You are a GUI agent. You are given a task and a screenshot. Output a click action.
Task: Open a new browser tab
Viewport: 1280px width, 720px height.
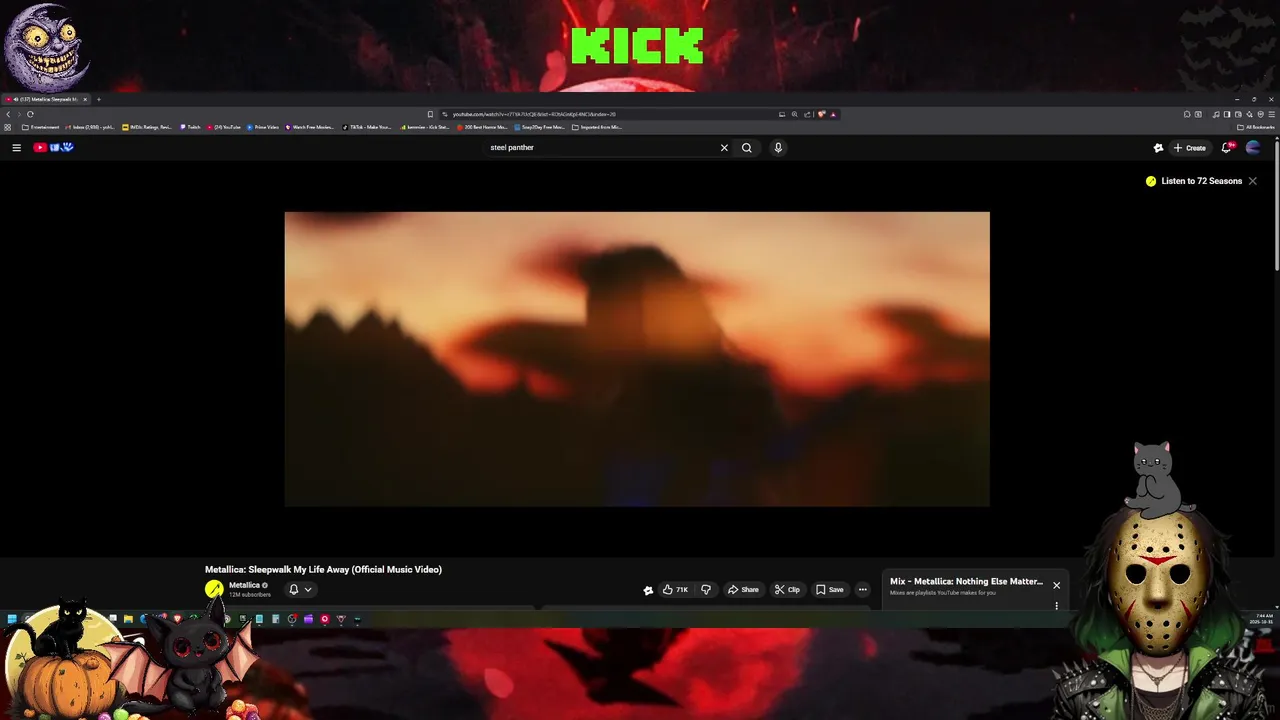98,99
